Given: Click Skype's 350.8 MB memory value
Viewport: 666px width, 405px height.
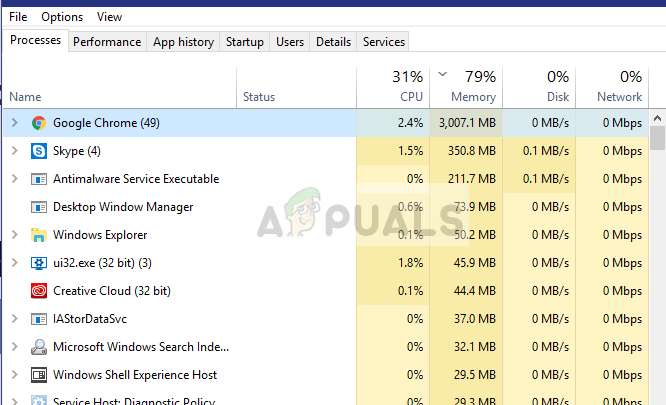Looking at the screenshot, I should pos(472,151).
